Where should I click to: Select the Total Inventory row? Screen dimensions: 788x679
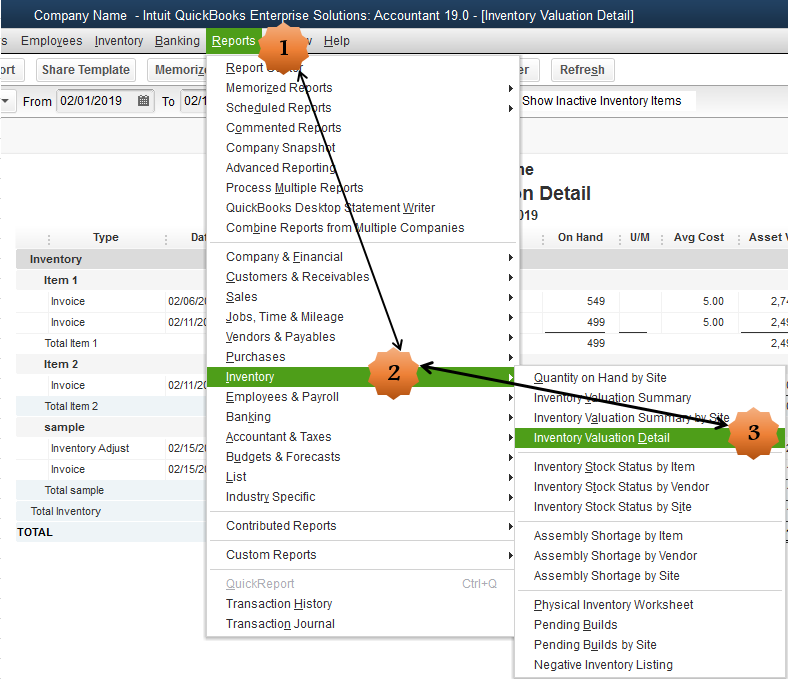(x=111, y=512)
